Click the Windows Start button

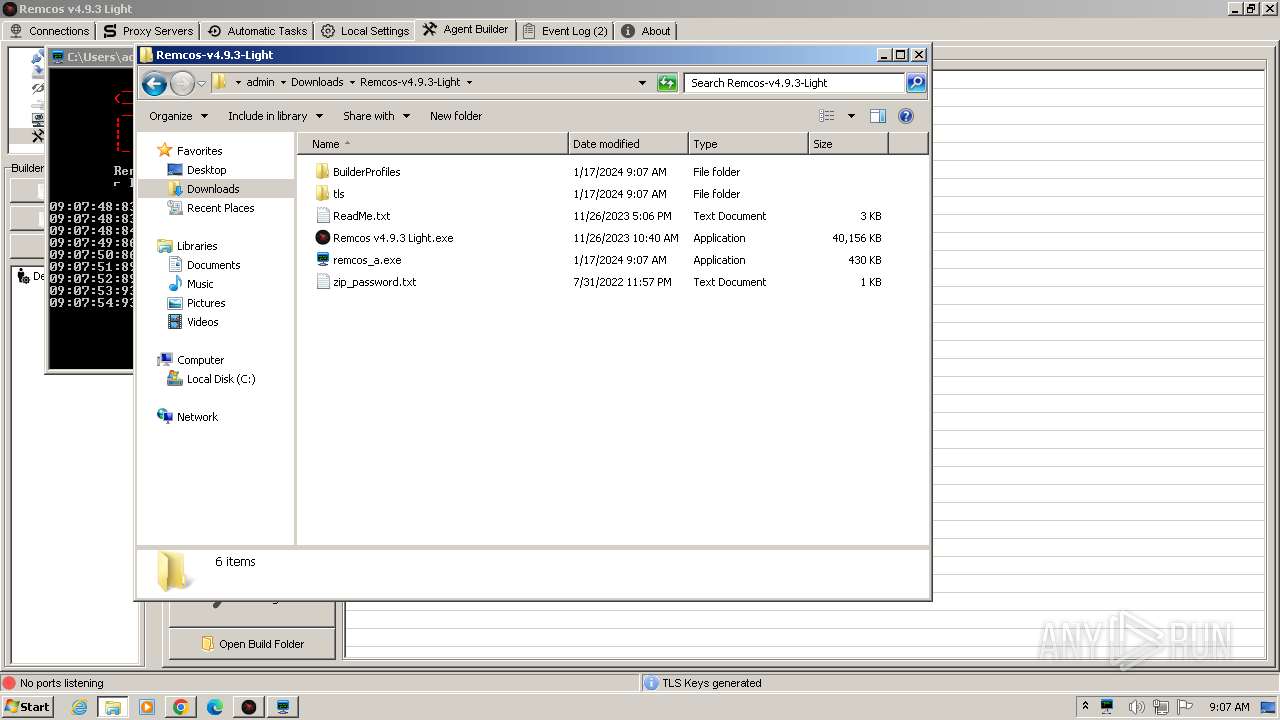tap(27, 707)
